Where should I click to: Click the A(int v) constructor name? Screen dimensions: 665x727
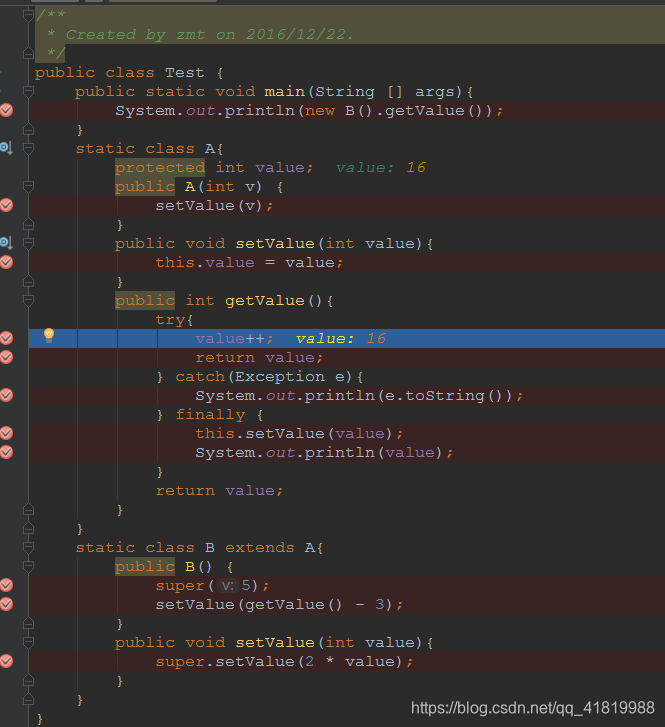click(190, 186)
